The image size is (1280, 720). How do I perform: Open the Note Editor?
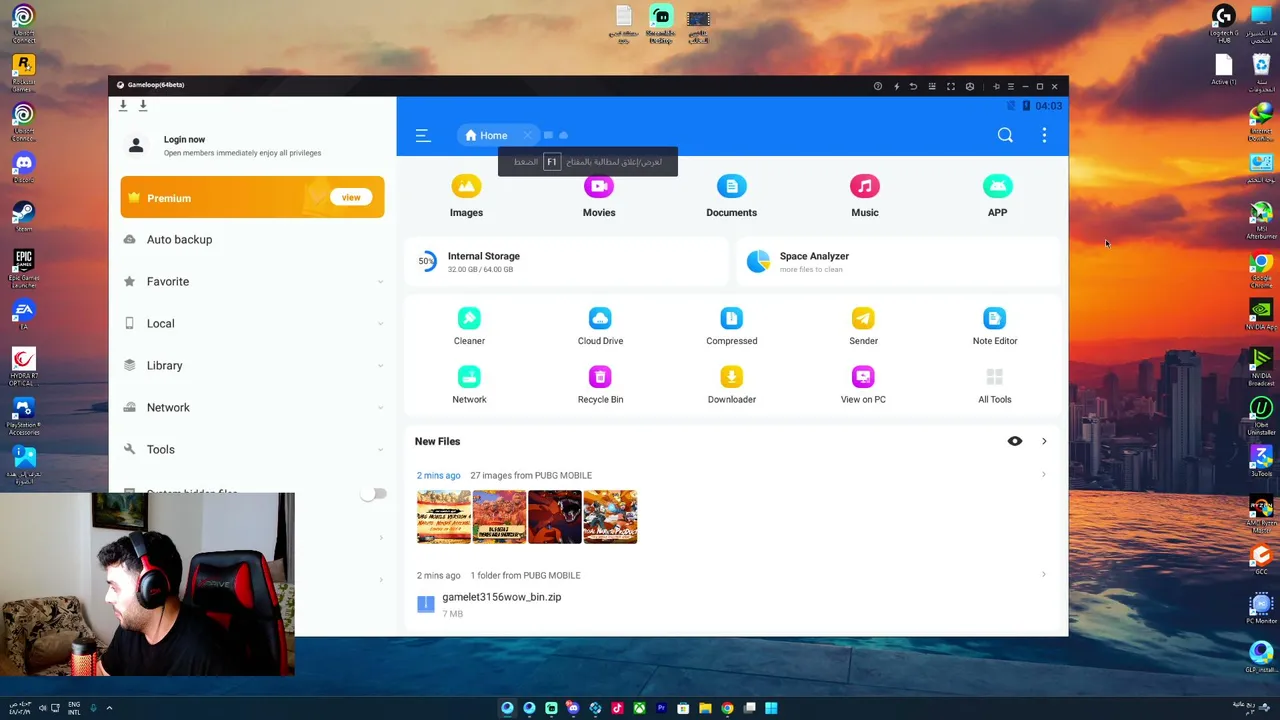tap(995, 326)
